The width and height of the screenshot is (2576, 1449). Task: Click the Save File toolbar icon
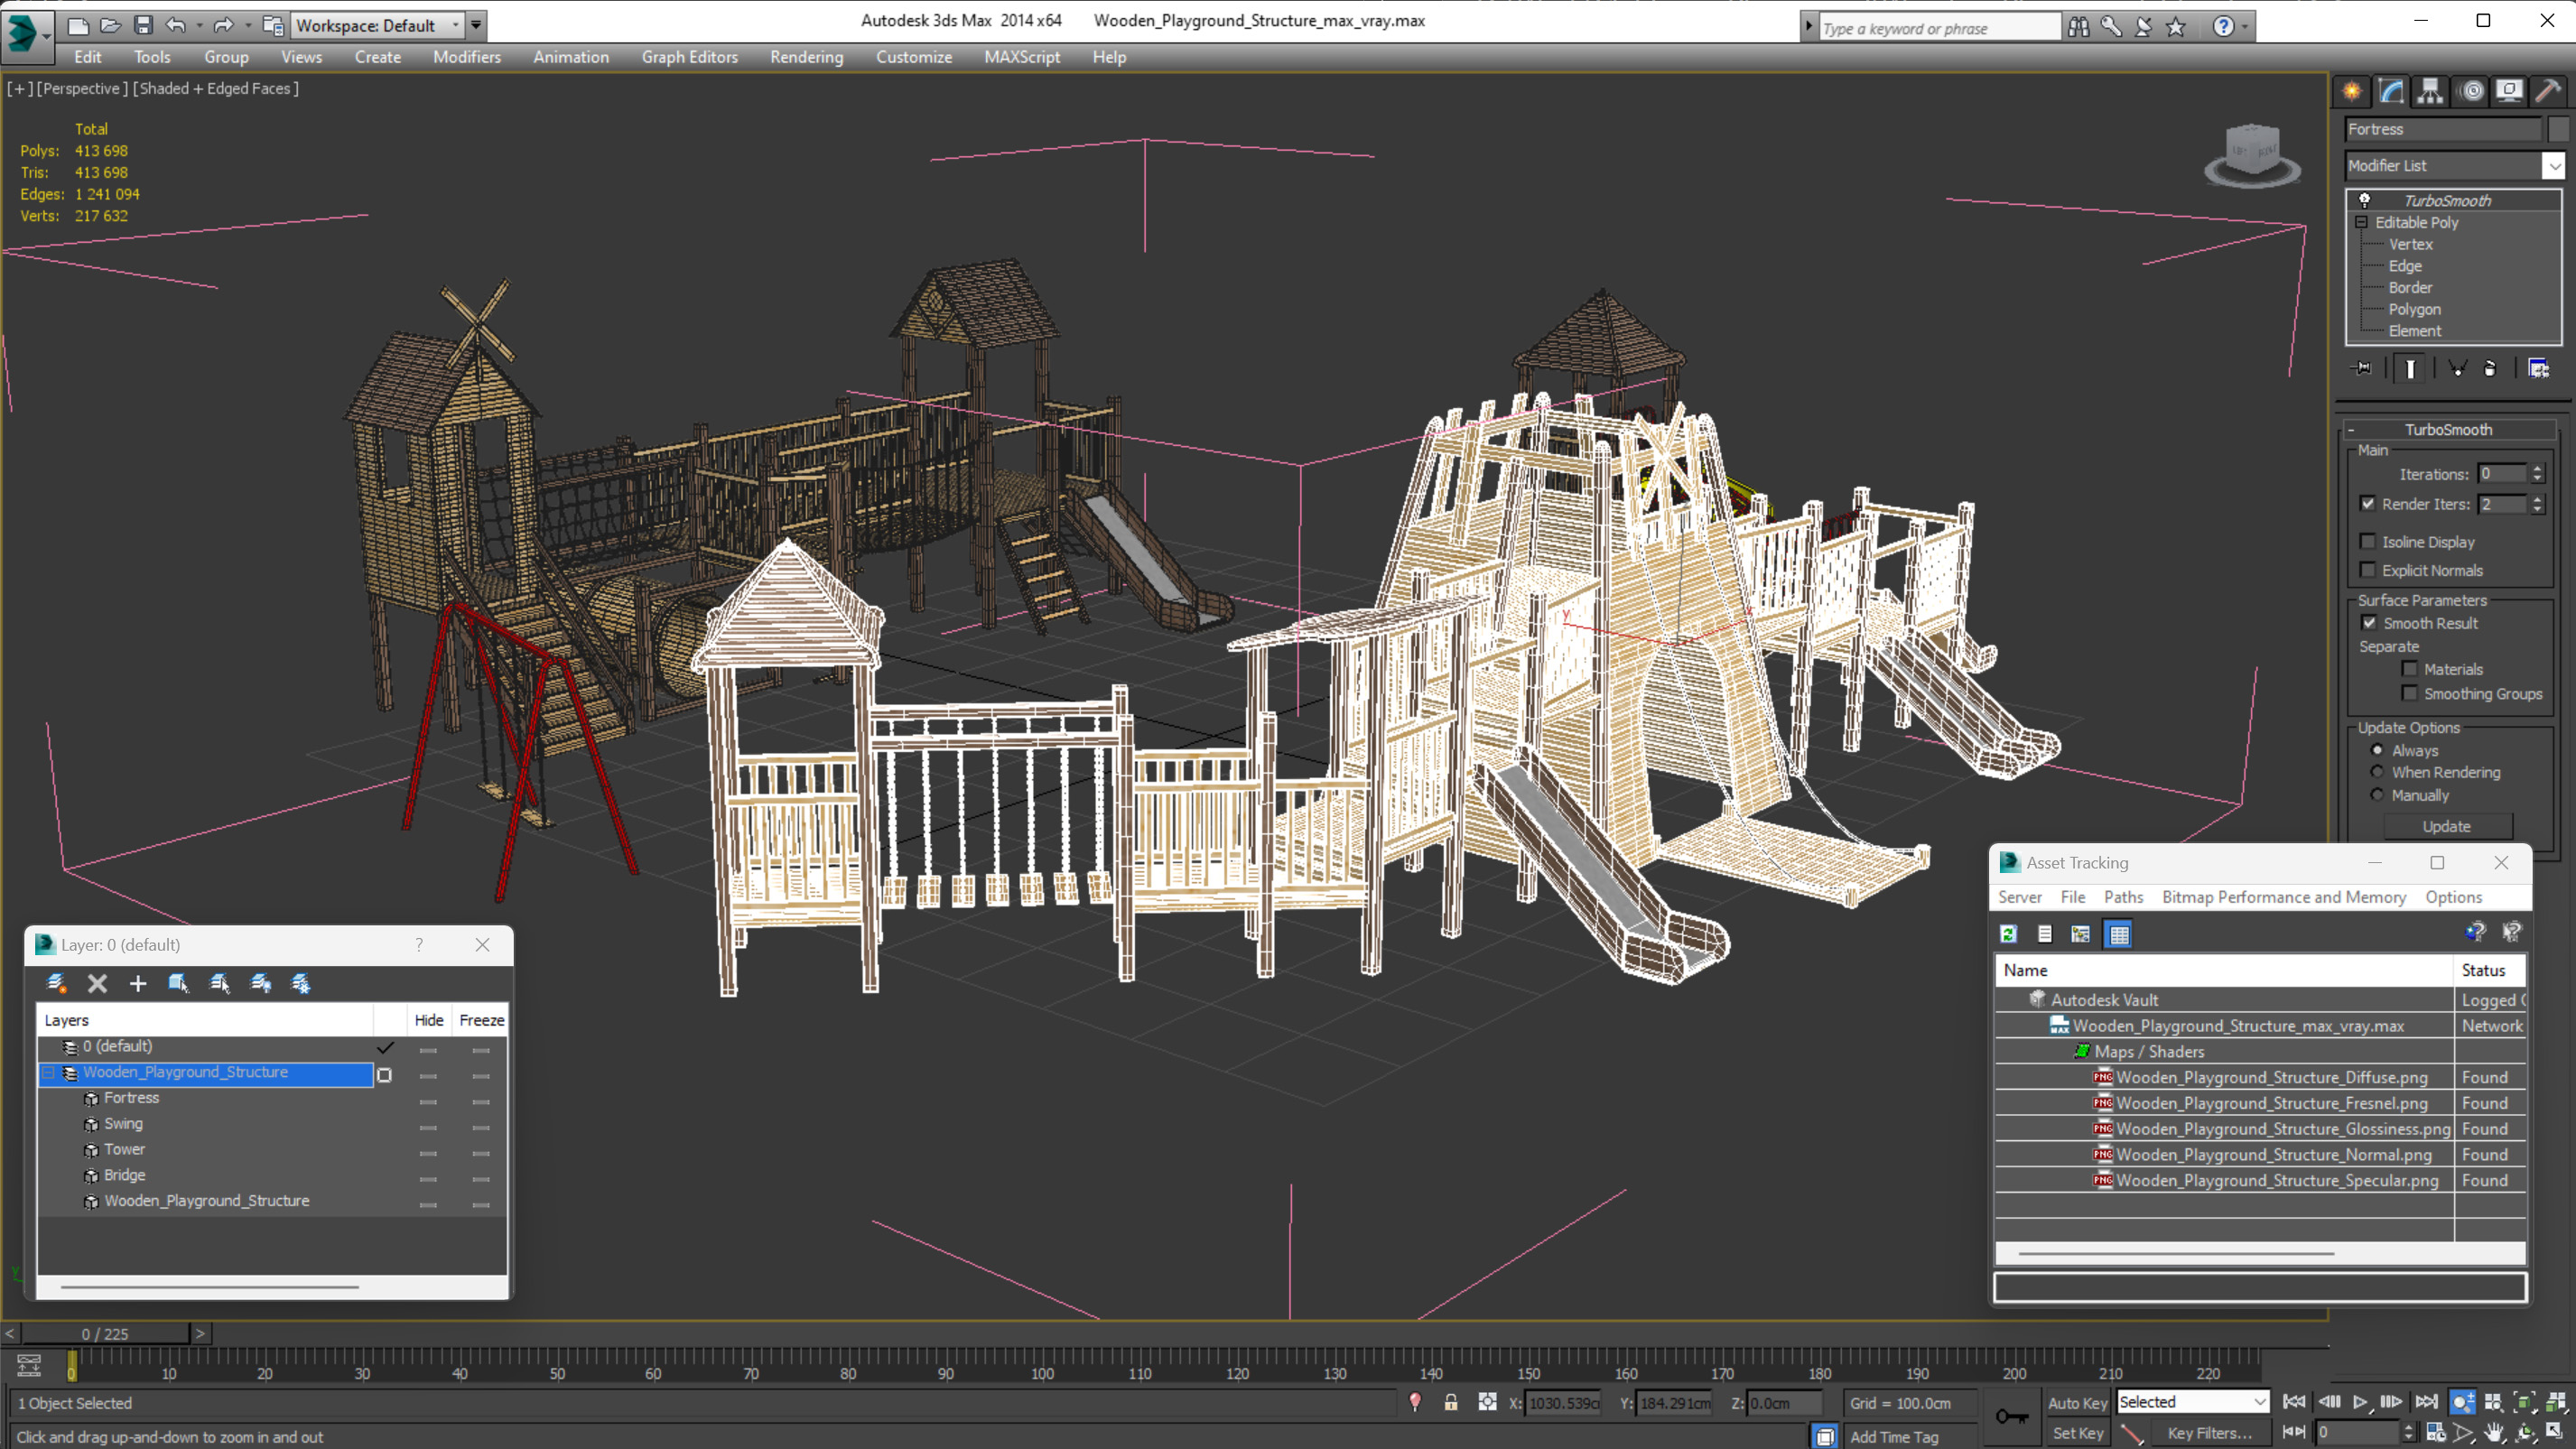click(x=143, y=25)
